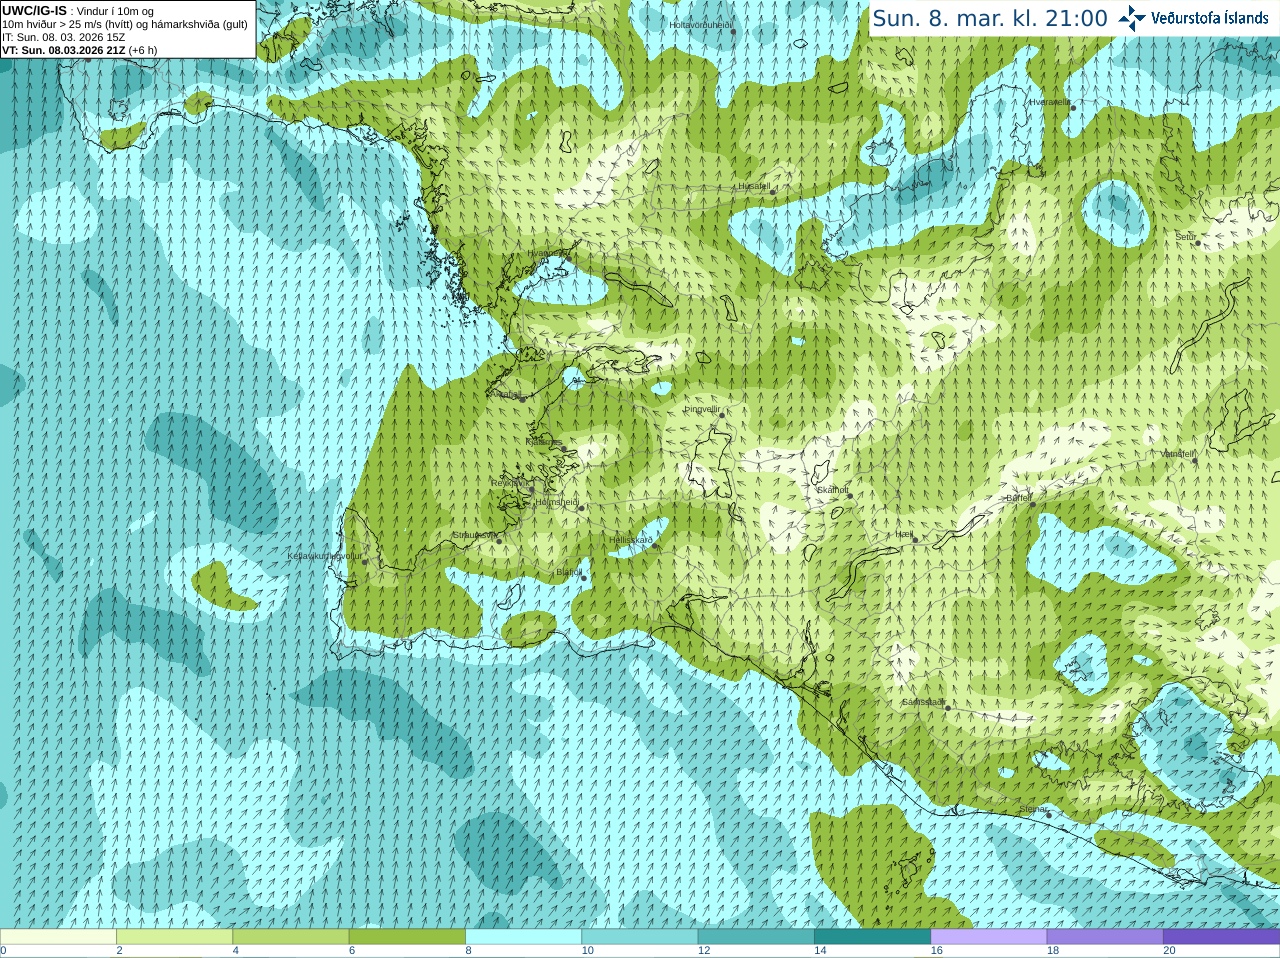
Task: Click the Hæll station label
Action: point(904,534)
